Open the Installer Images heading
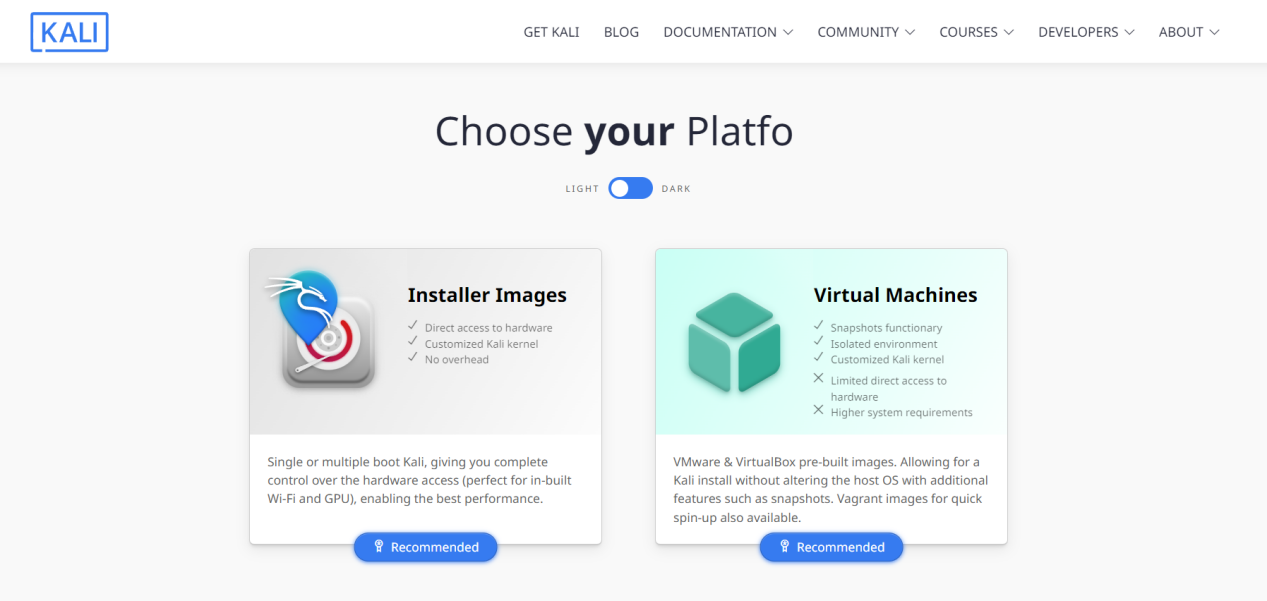The width and height of the screenshot is (1267, 601). pos(487,295)
